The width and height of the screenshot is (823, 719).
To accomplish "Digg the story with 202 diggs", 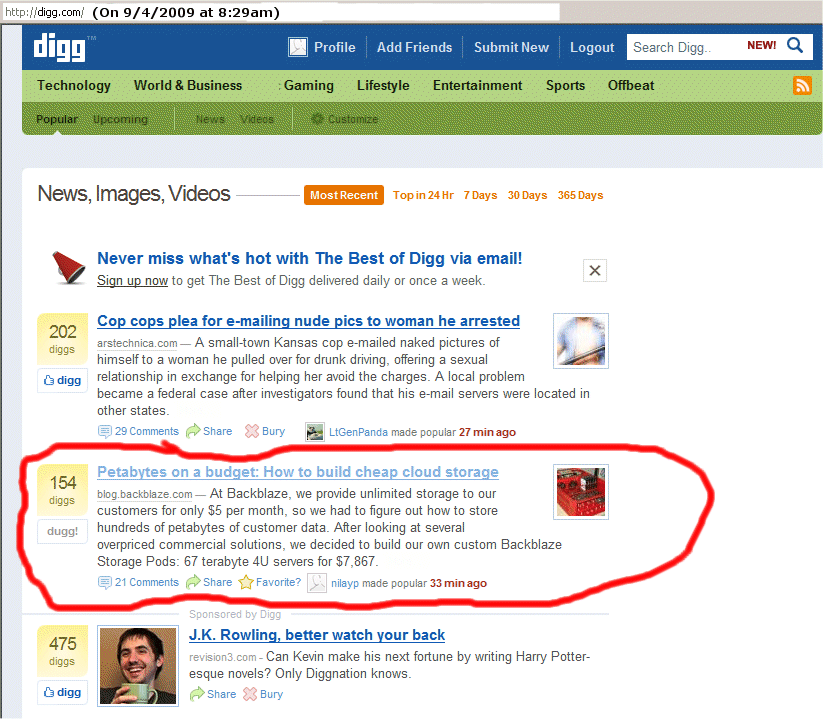I will click(62, 380).
